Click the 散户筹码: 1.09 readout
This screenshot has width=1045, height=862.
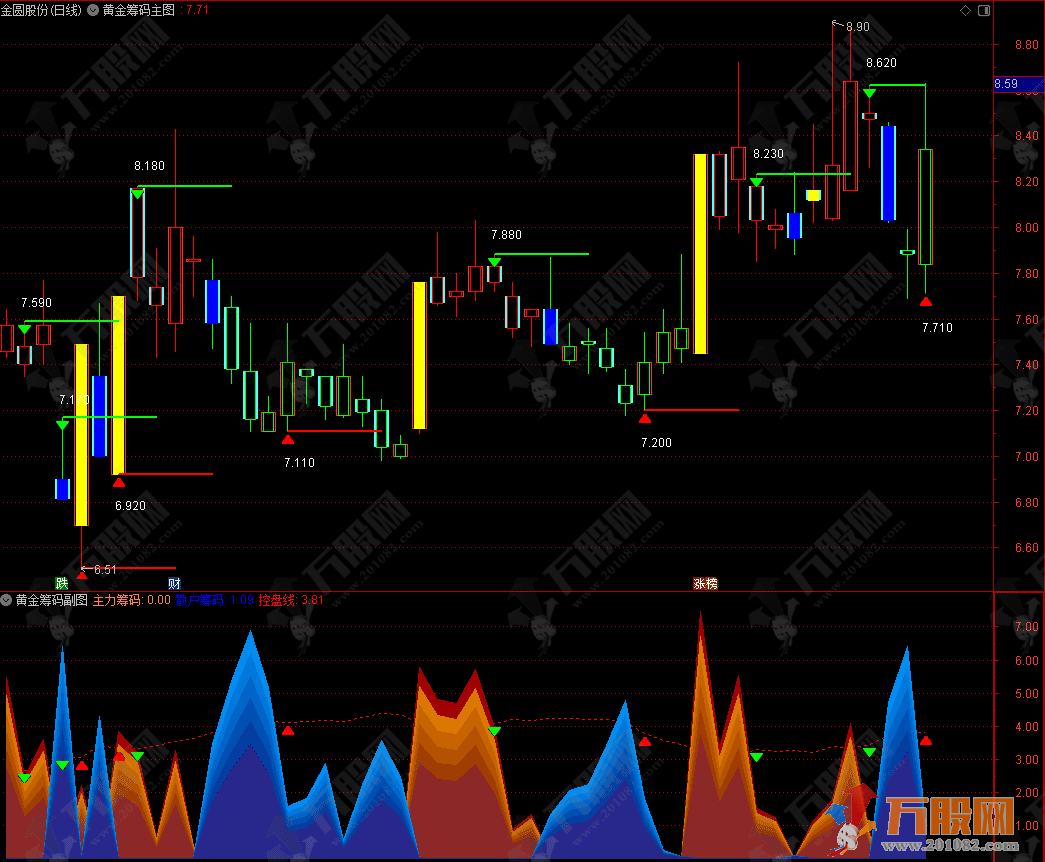(215, 600)
